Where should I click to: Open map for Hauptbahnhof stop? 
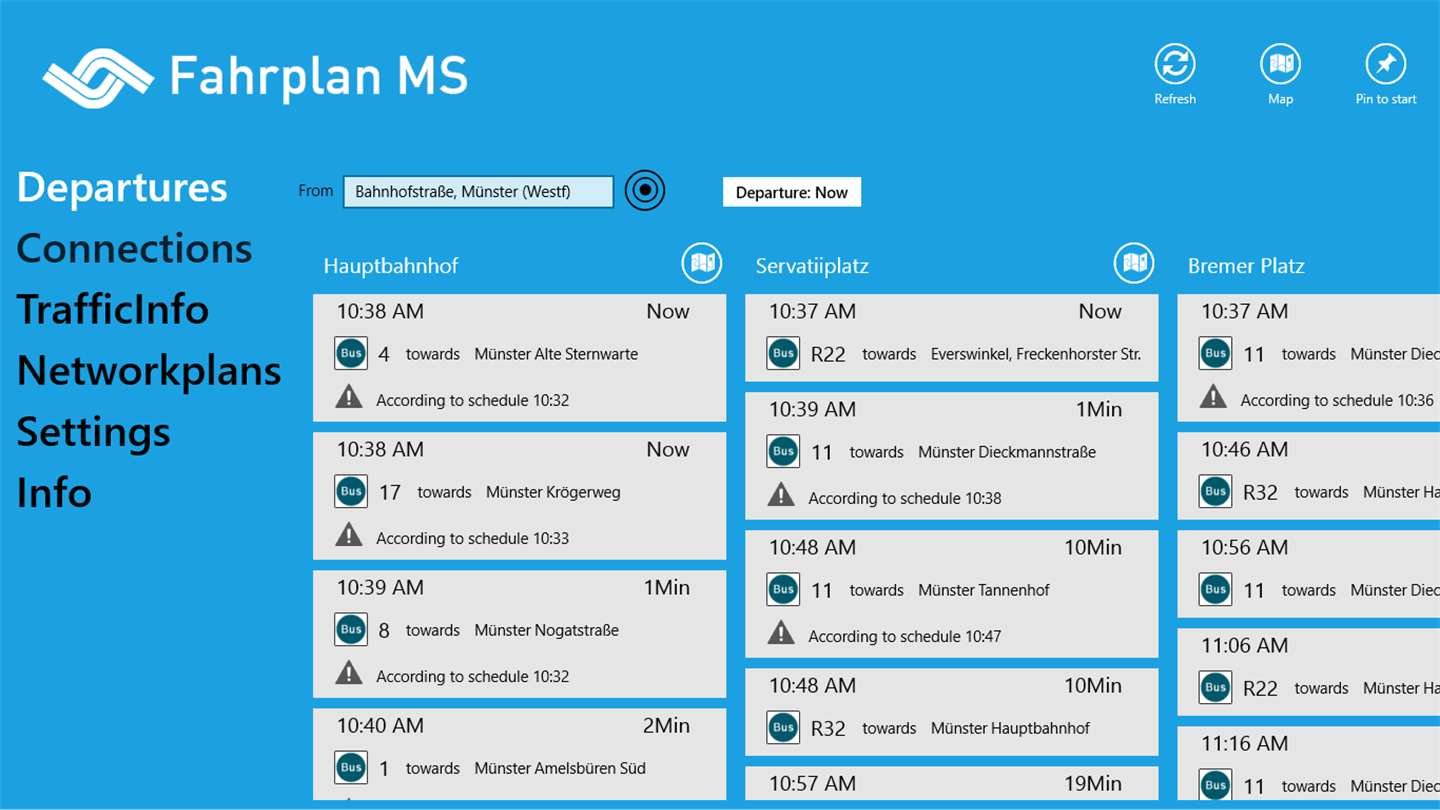pyautogui.click(x=702, y=263)
